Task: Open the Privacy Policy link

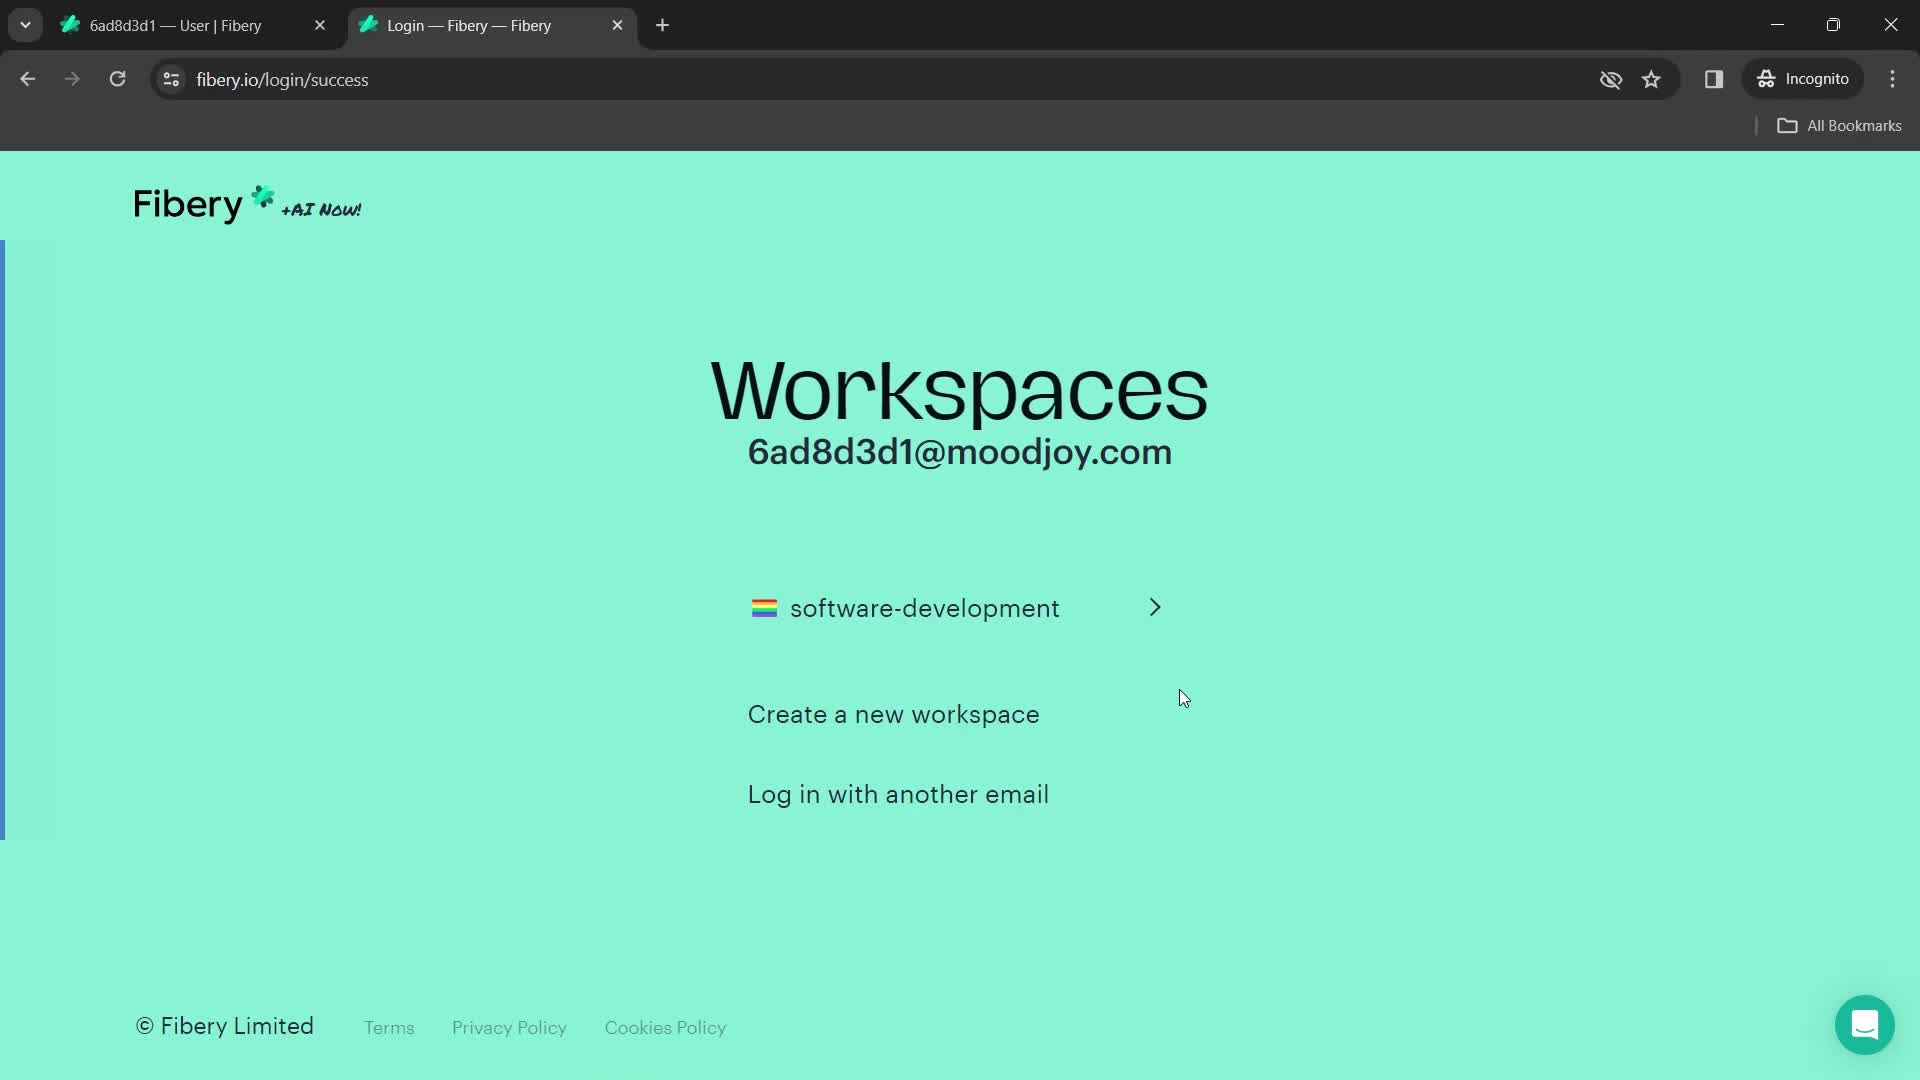Action: coord(509,1028)
